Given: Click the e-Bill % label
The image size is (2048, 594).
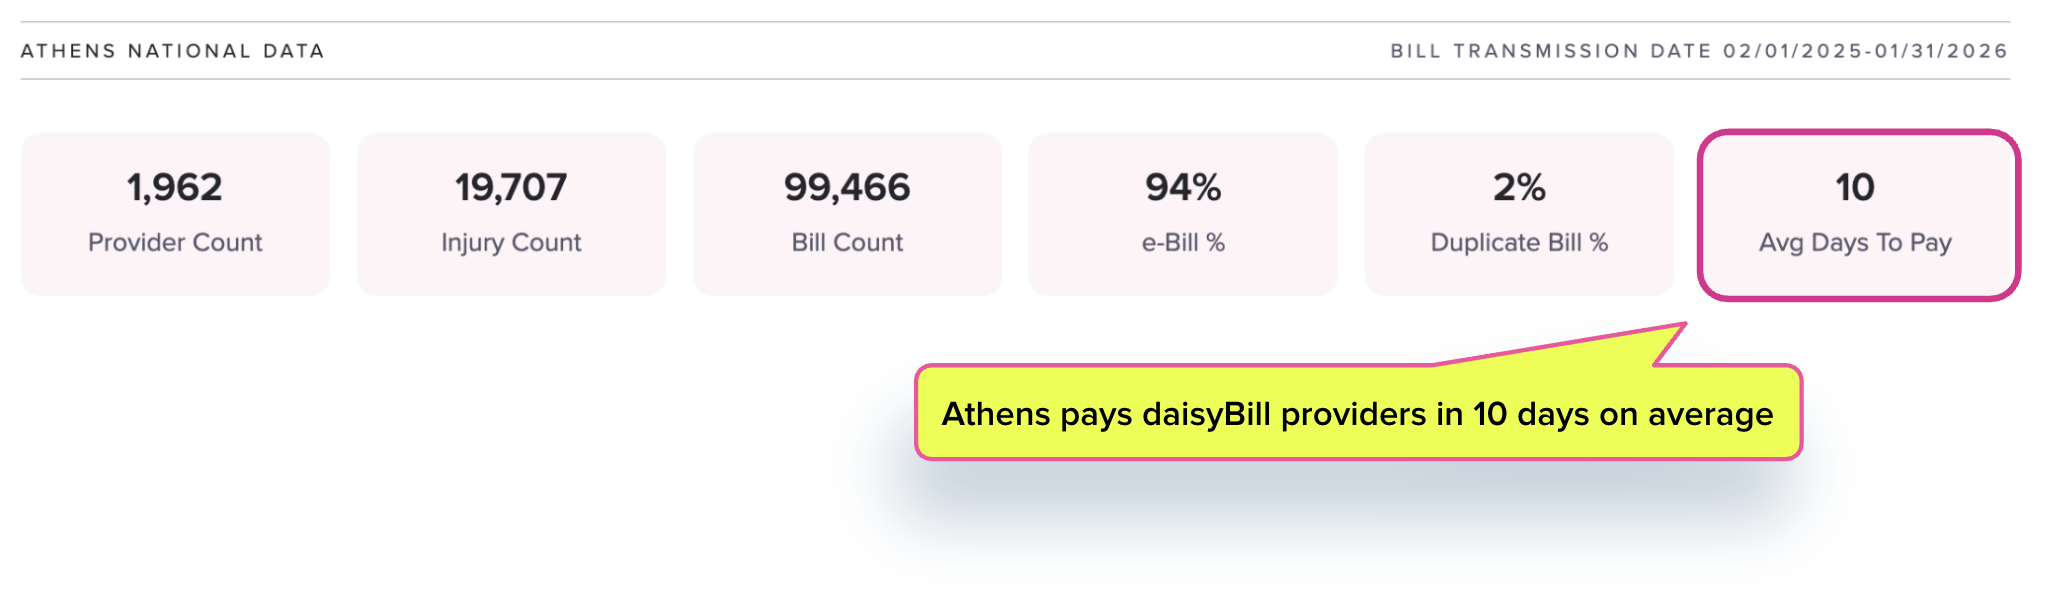Looking at the screenshot, I should coord(1183,243).
